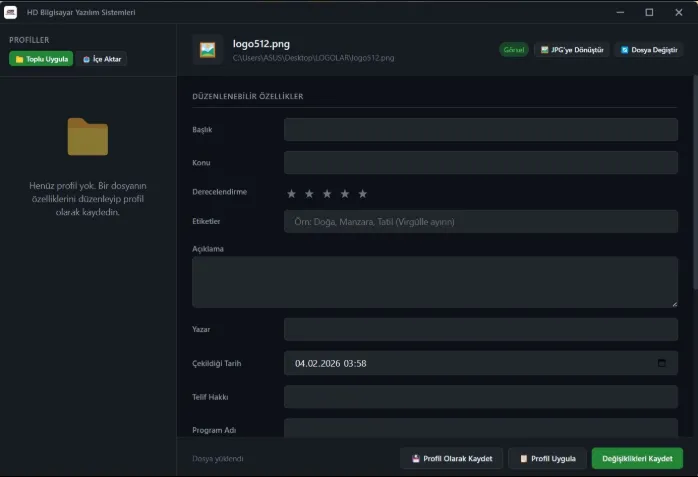The image size is (698, 477).
Task: Click the folder icon in the empty profiles panel
Action: [x=88, y=137]
